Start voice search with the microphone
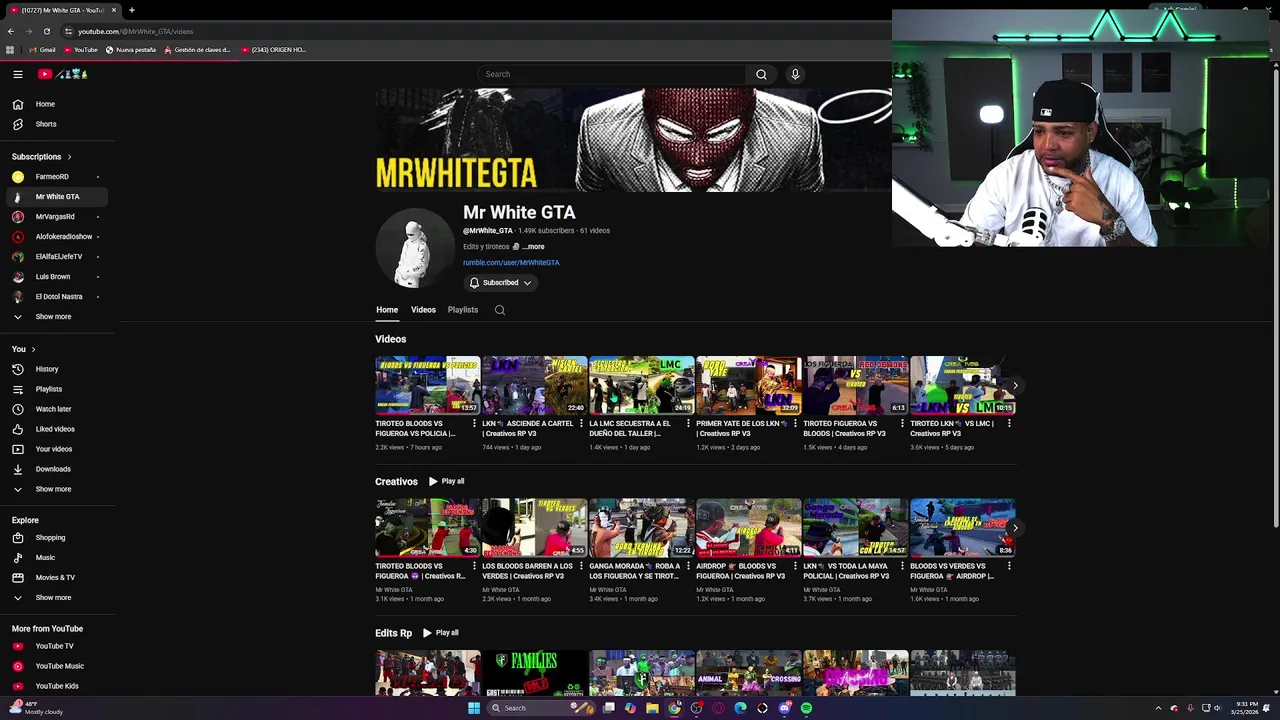 [795, 74]
